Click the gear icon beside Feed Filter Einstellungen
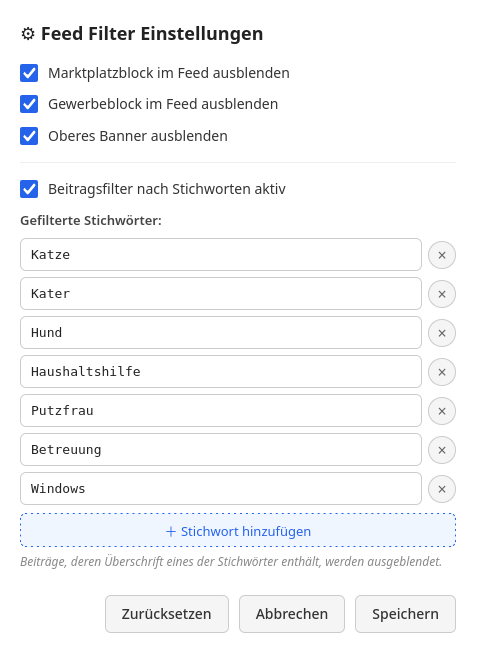 tap(28, 34)
